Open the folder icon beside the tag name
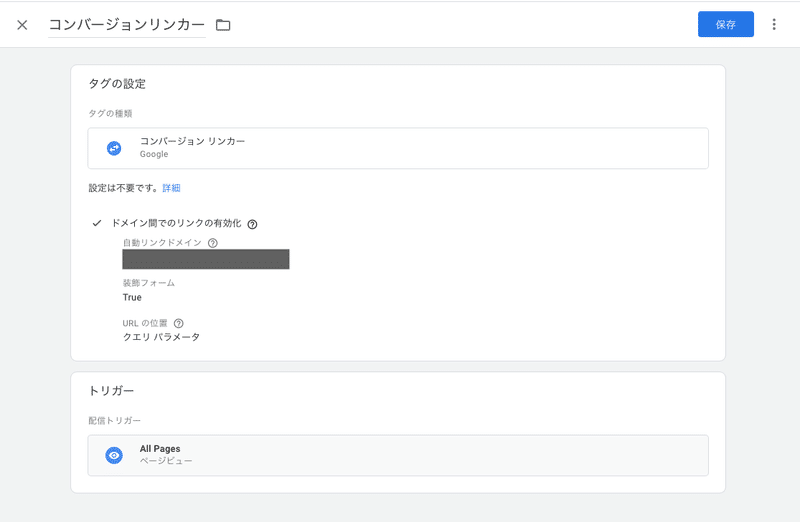800x522 pixels. [x=223, y=25]
